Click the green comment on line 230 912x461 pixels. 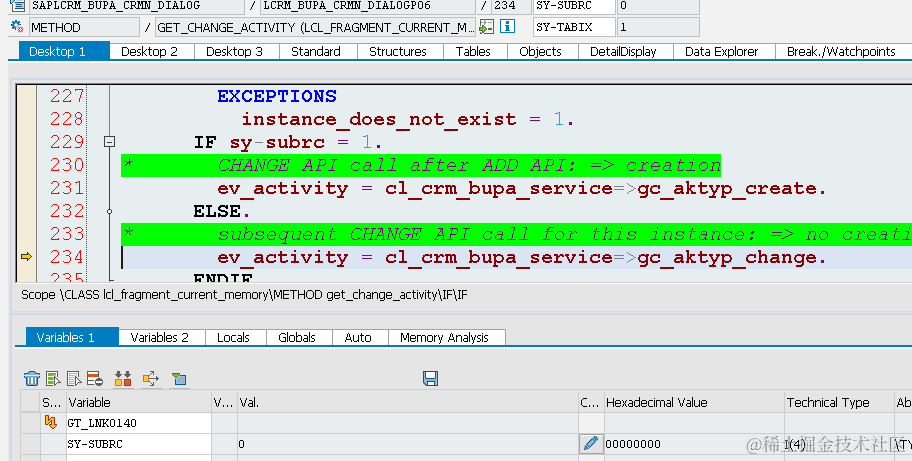(421, 165)
